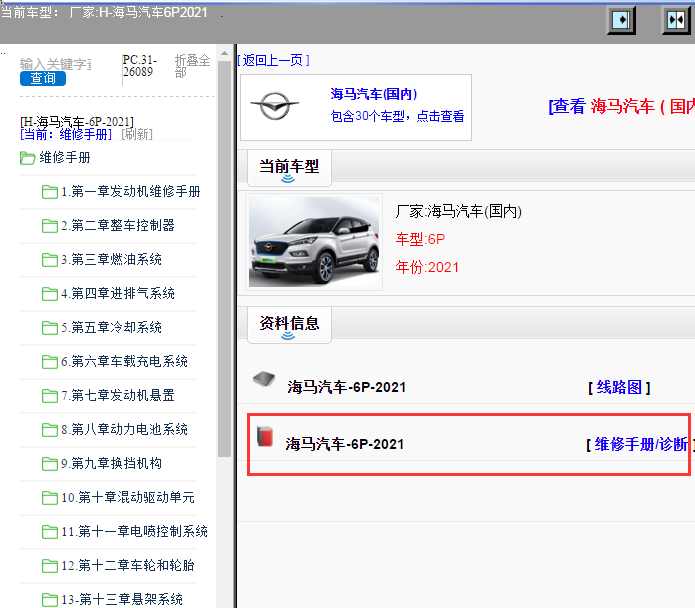Click folder icon for 第六章车载充电系统

(50, 362)
